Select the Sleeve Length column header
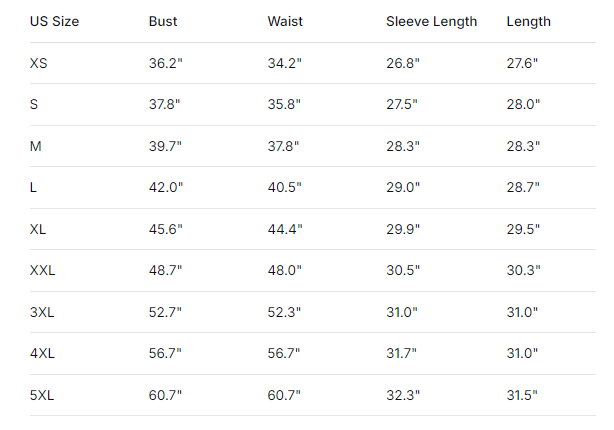Screen dimensions: 614x430 point(431,21)
